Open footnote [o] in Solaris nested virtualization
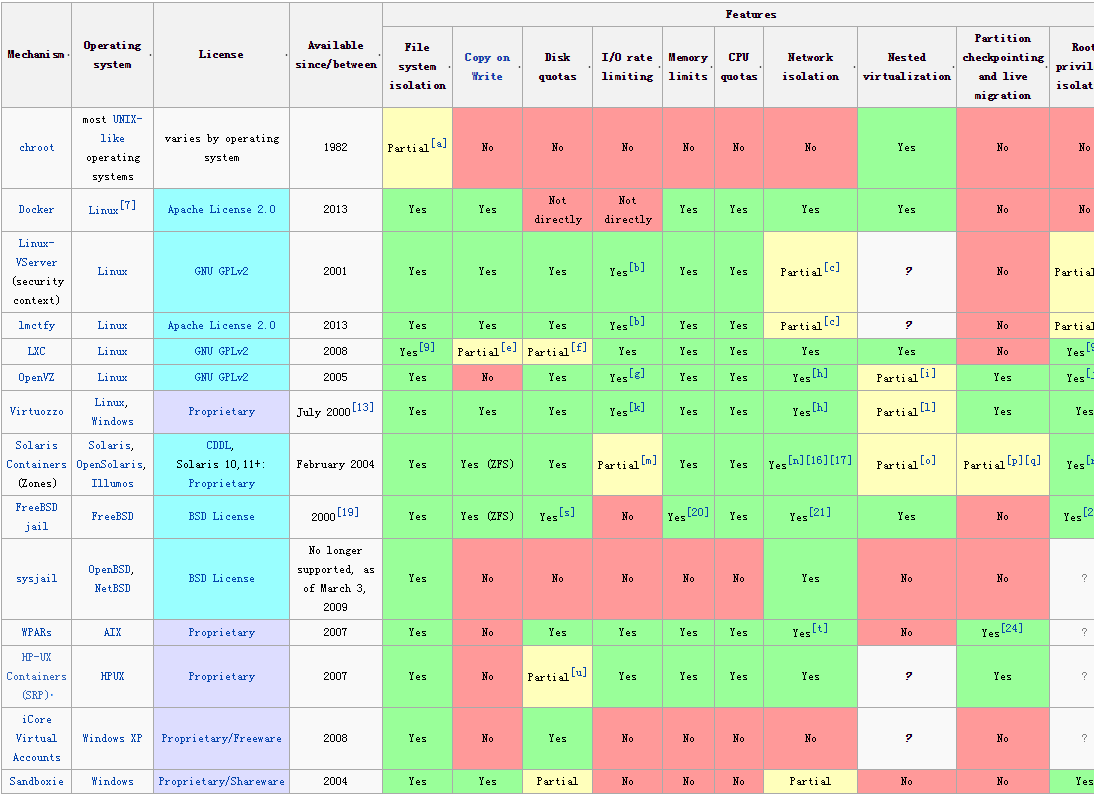The image size is (1094, 797). tap(927, 460)
